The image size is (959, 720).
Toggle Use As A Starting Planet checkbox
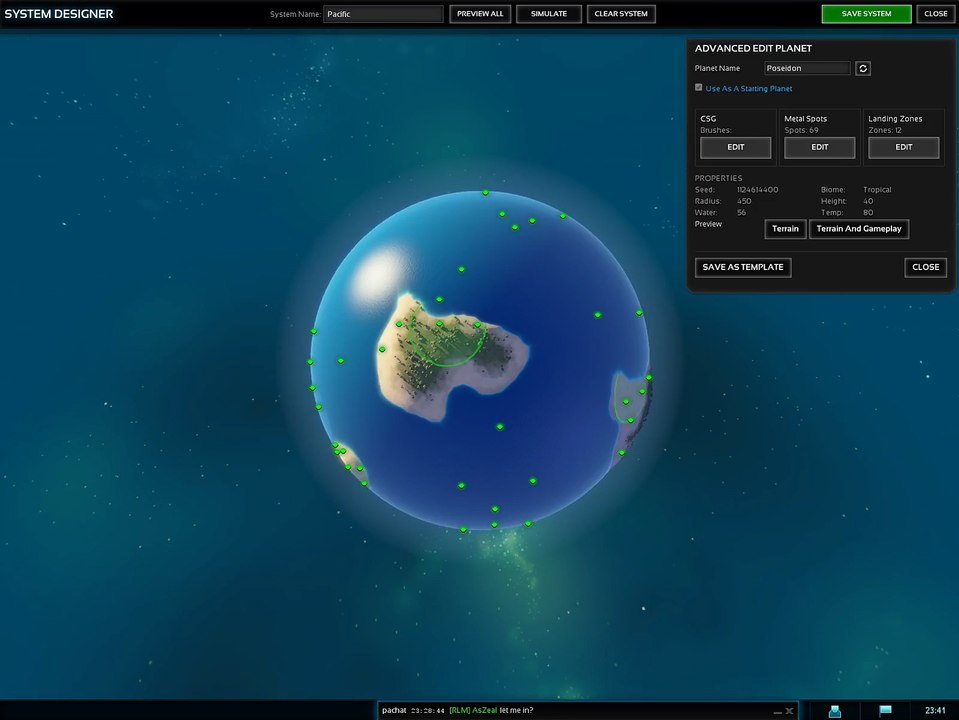(x=698, y=87)
